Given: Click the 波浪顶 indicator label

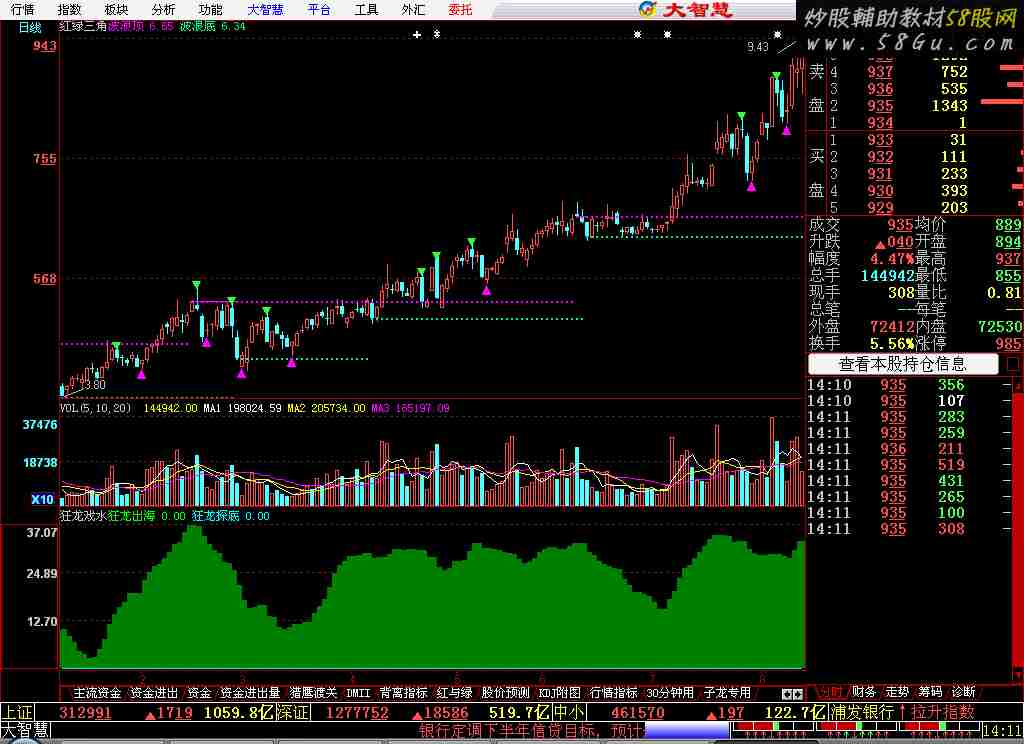Looking at the screenshot, I should click(126, 26).
